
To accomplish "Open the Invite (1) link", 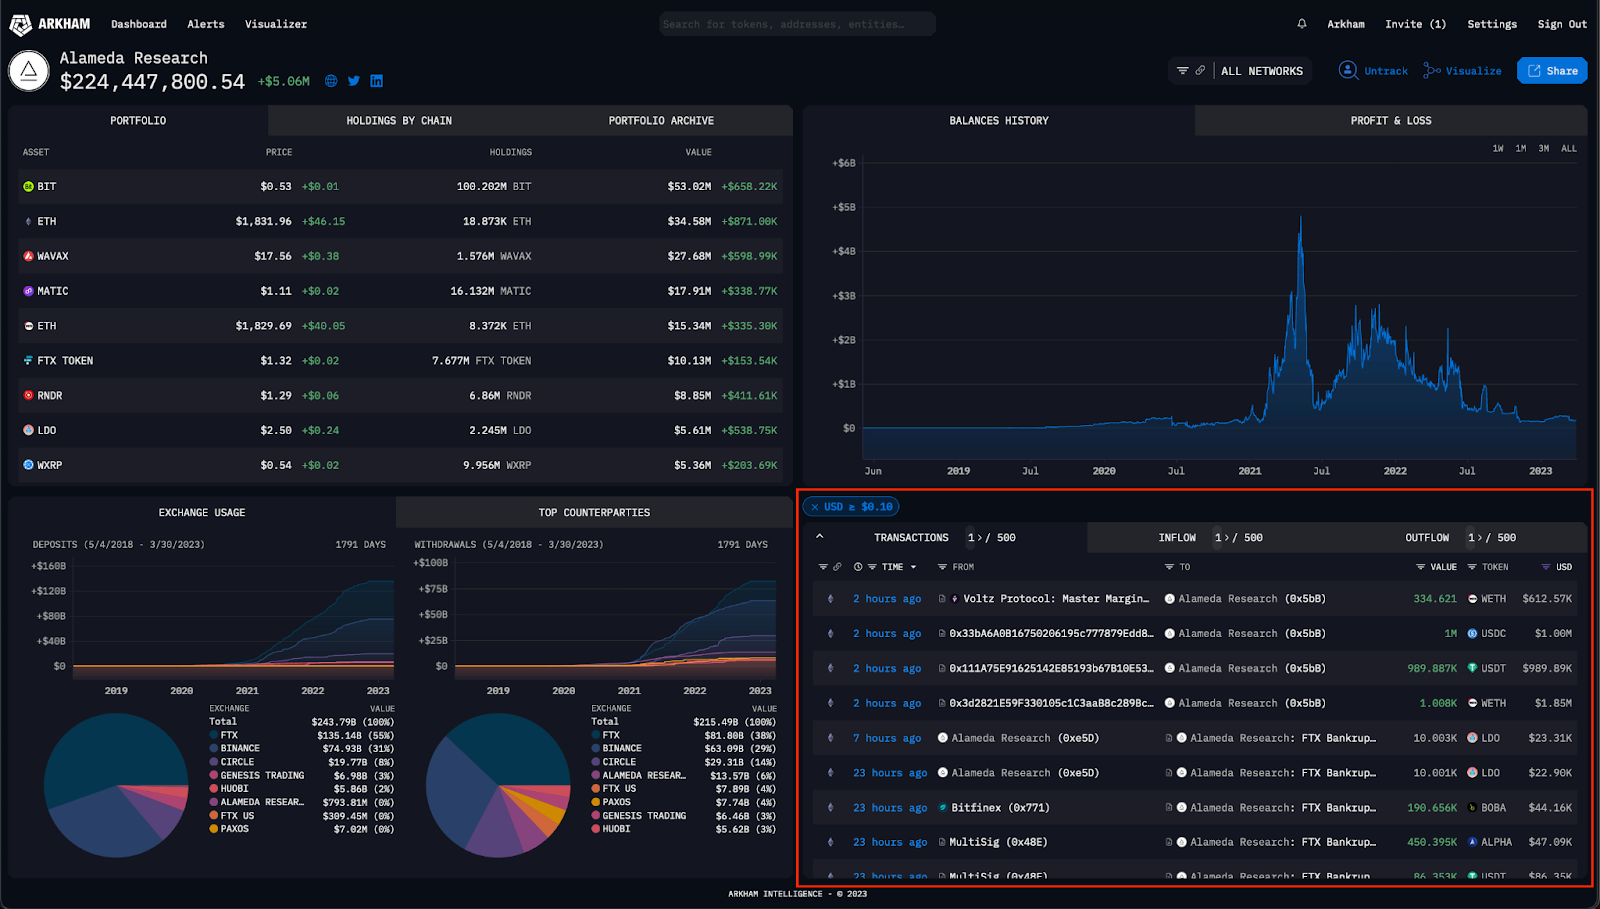I will pyautogui.click(x=1415, y=24).
